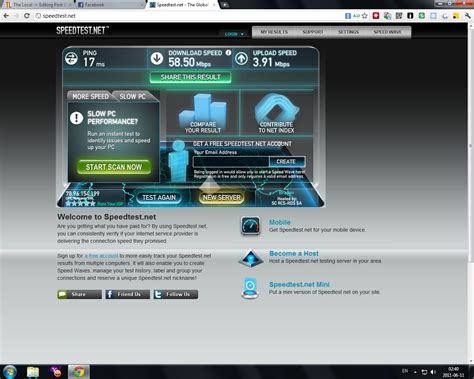Viewport: 474px width, 379px height.
Task: Open the Mobile link
Action: [280, 222]
